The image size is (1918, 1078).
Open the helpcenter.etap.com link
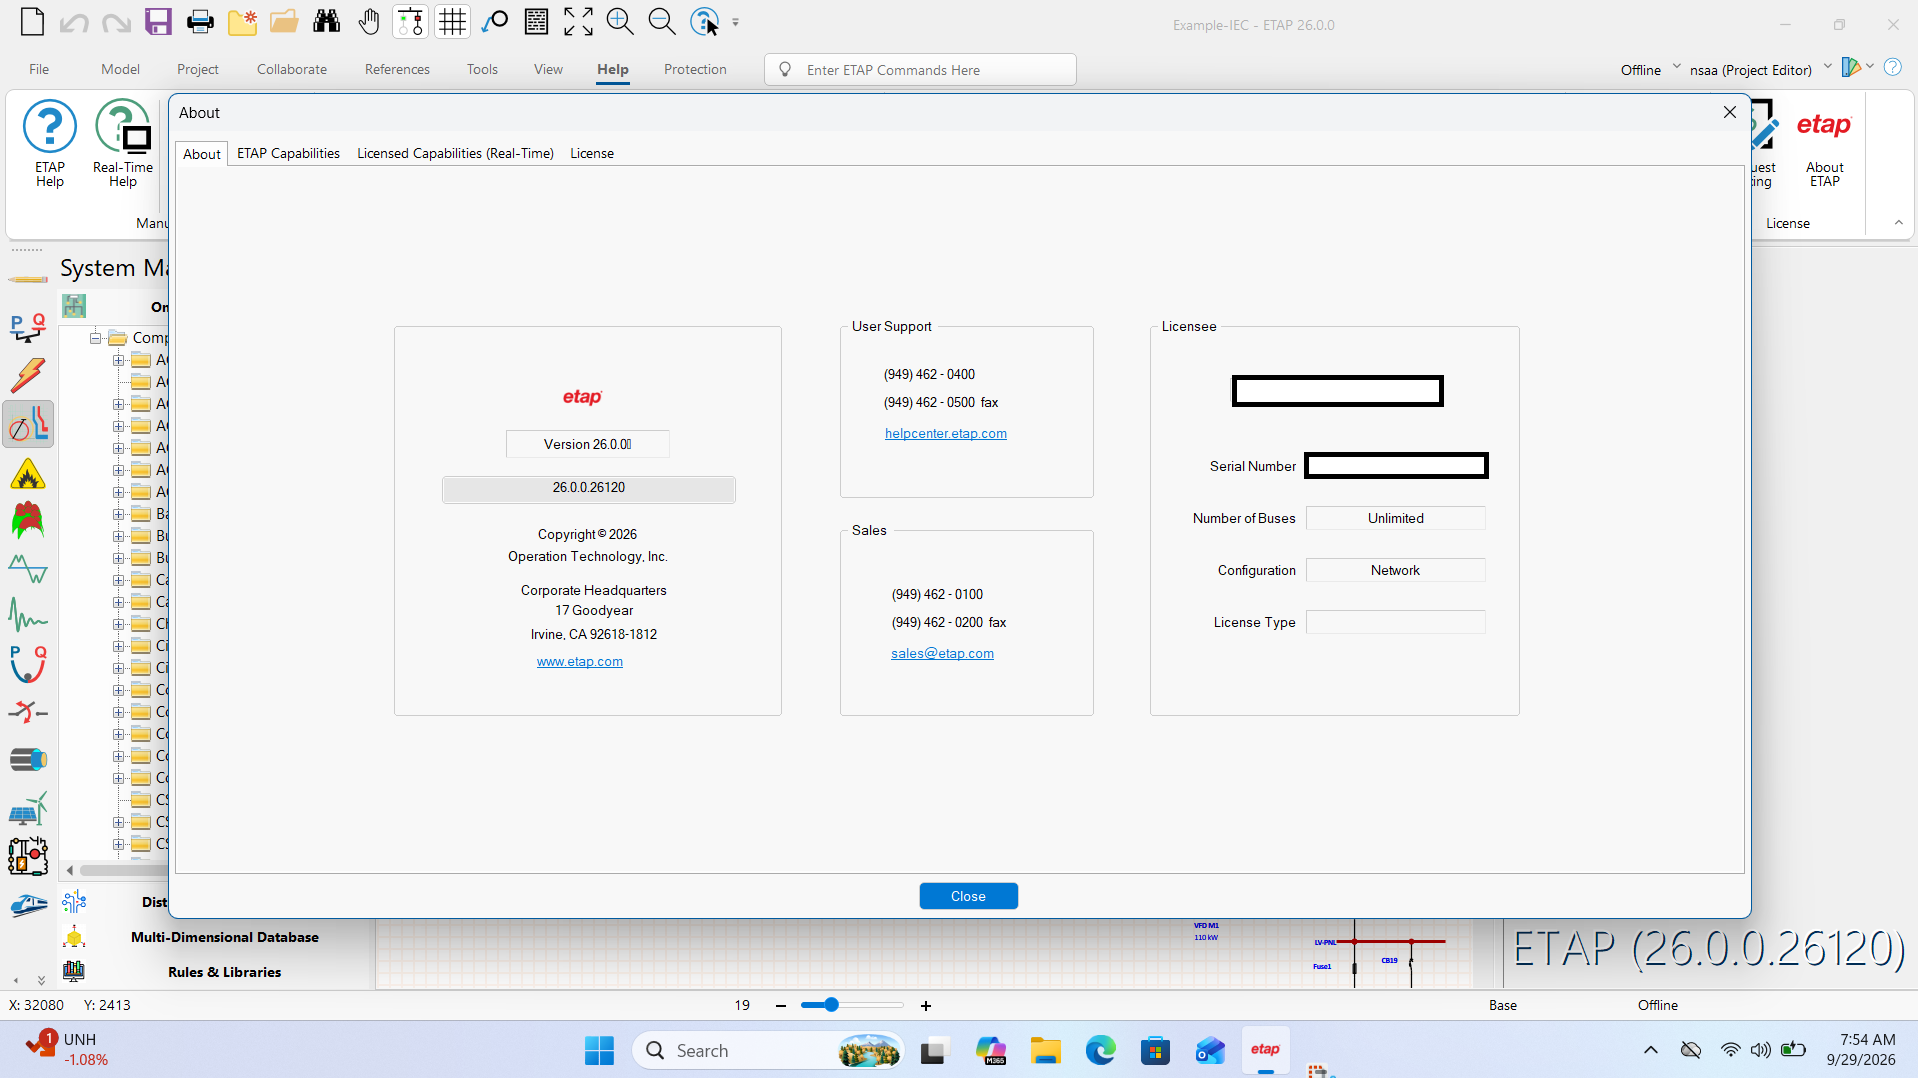(x=946, y=433)
